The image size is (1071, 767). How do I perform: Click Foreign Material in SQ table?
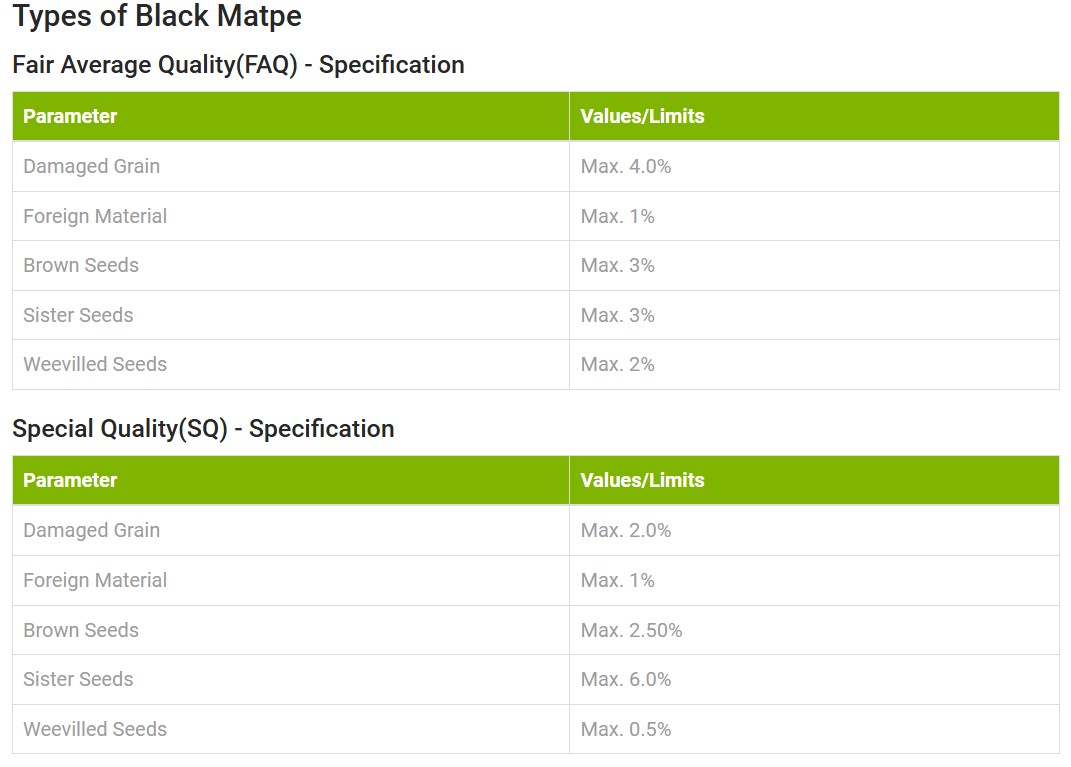[95, 580]
